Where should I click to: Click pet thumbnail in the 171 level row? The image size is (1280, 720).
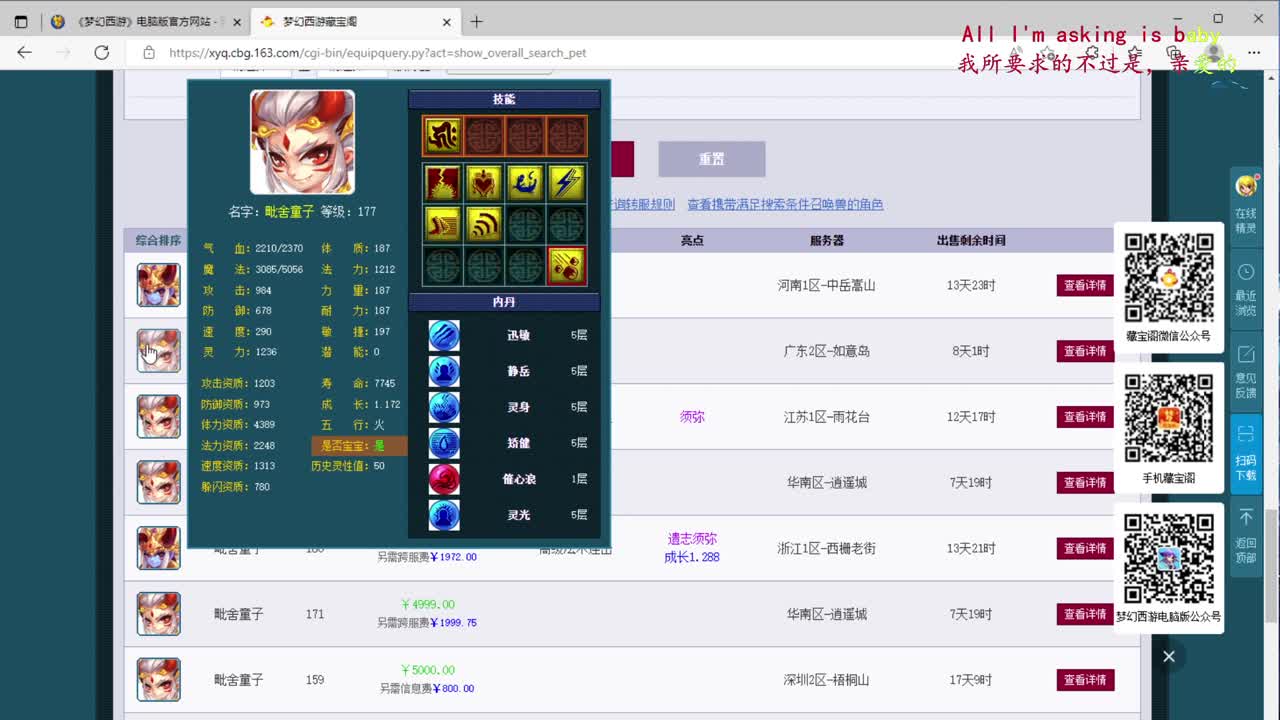pos(159,614)
